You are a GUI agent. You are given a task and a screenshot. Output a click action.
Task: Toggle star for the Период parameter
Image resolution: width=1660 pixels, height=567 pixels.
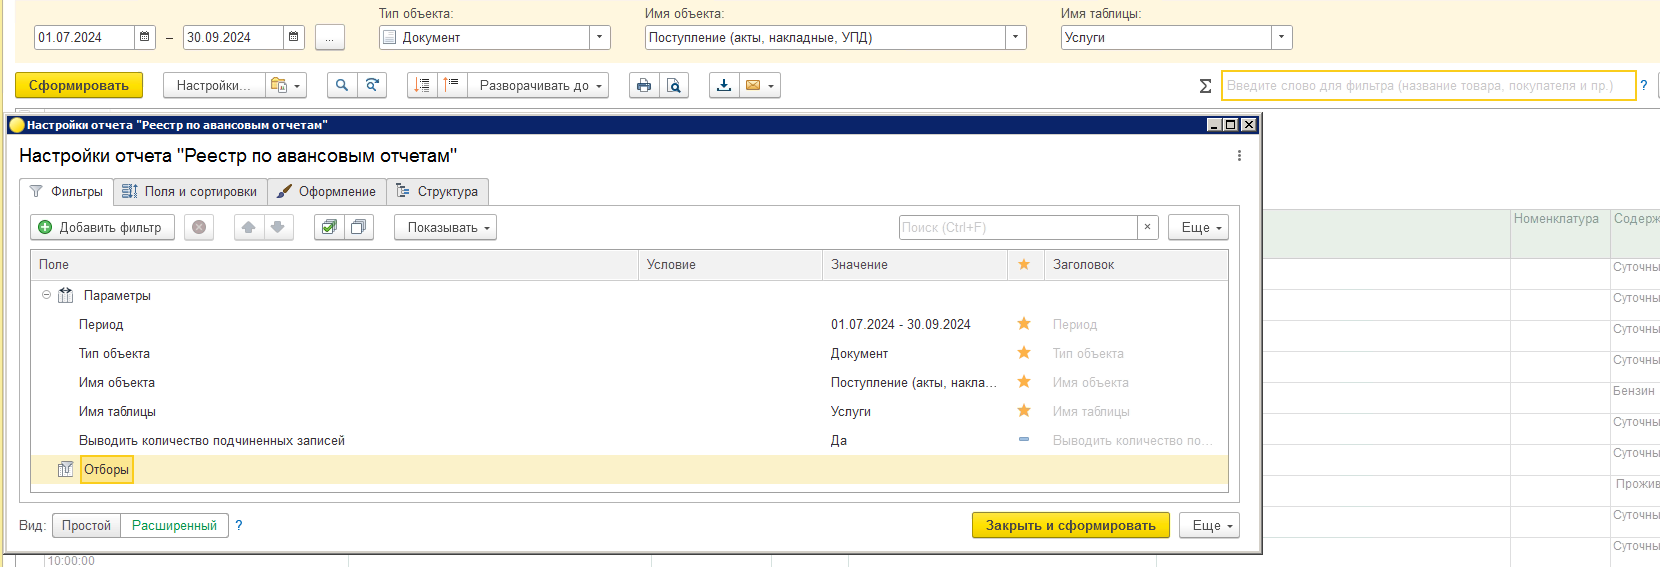coord(1024,324)
